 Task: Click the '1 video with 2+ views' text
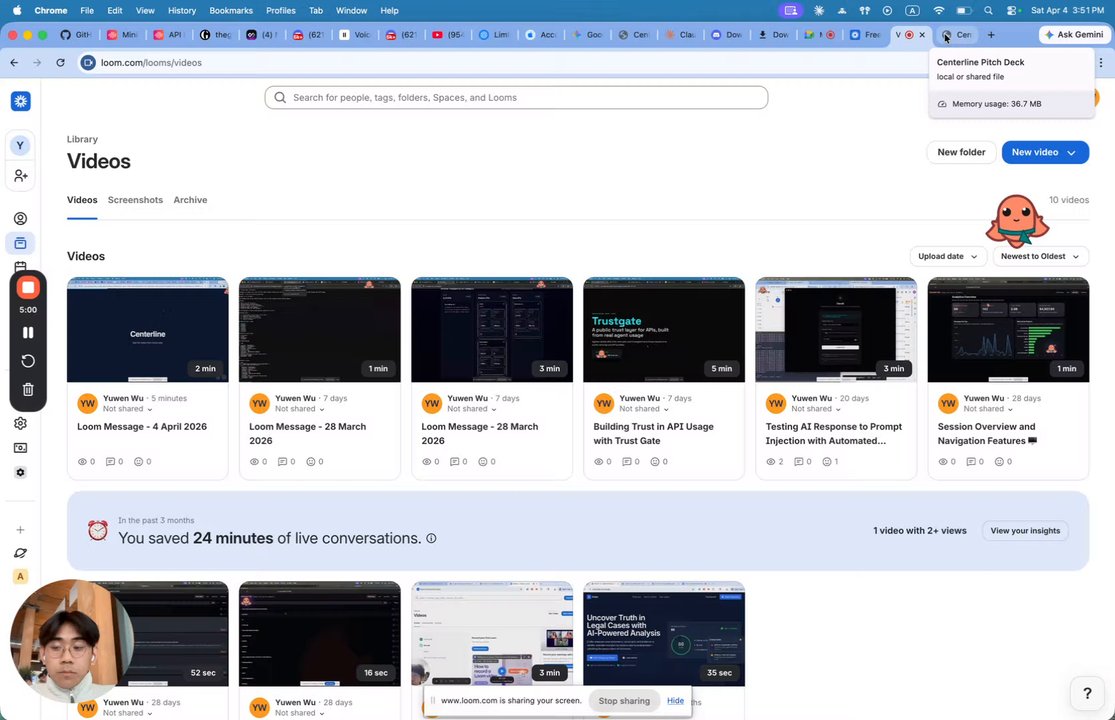pos(919,531)
